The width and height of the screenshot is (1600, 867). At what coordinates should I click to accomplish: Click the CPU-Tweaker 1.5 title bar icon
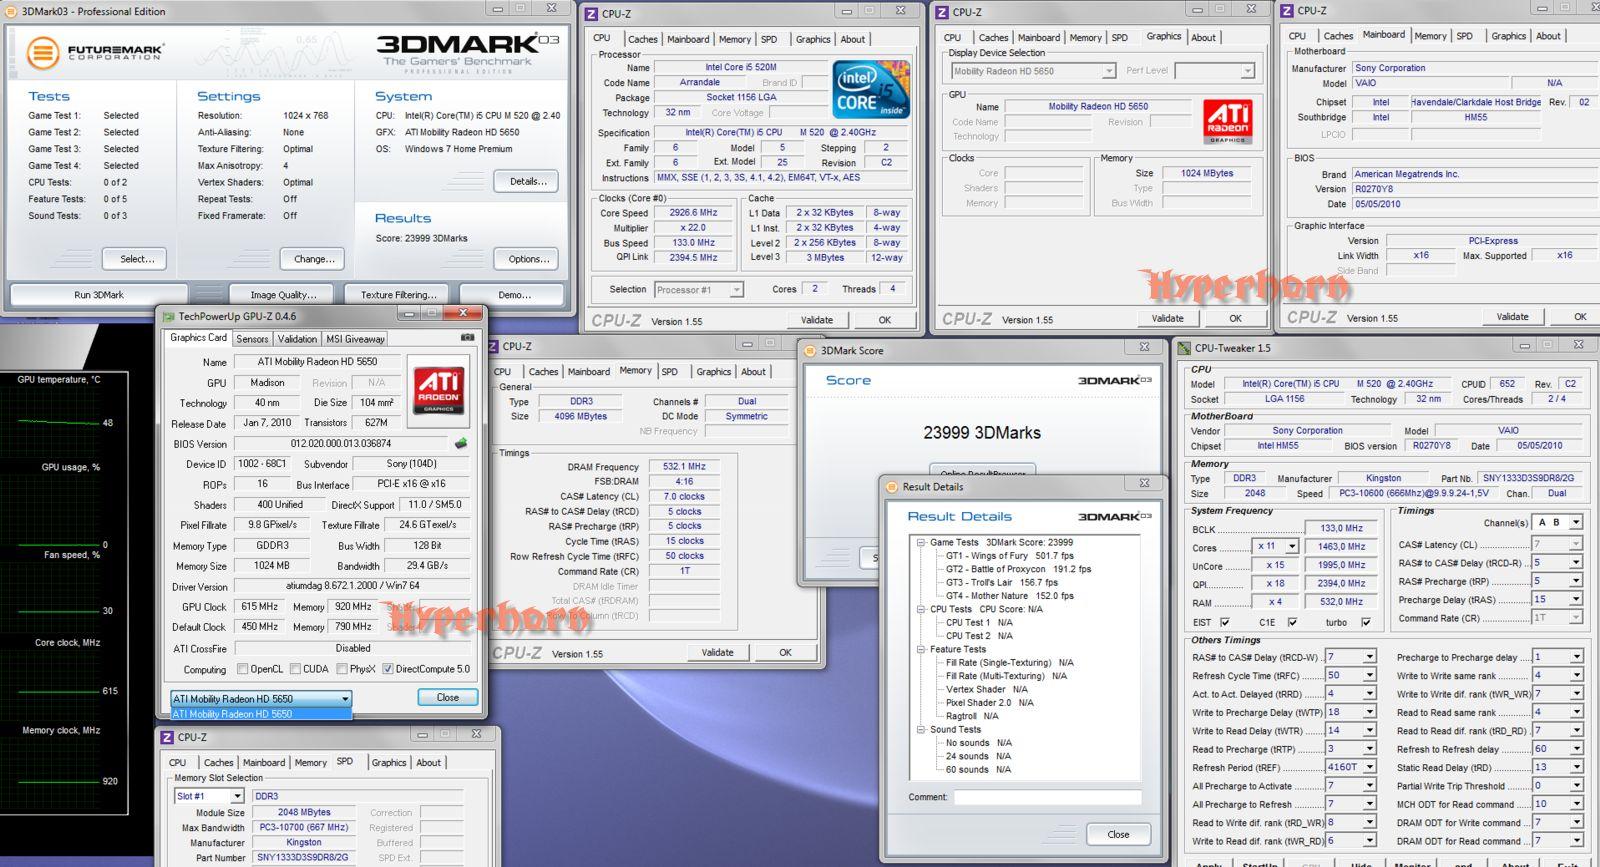(1185, 348)
